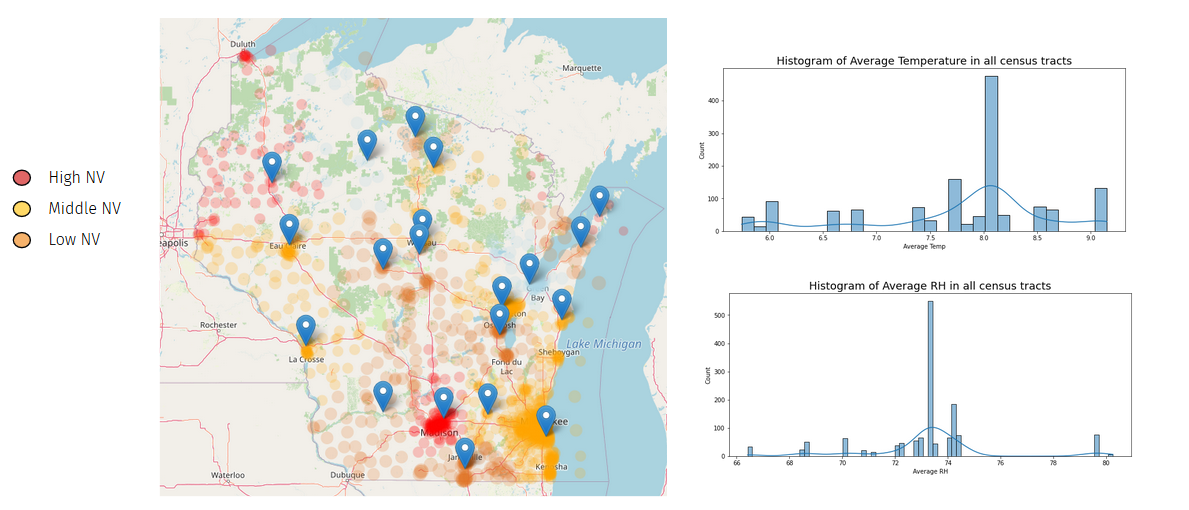This screenshot has height=510, width=1189.
Task: Click the tallest bar in temperature histogram
Action: [991, 154]
